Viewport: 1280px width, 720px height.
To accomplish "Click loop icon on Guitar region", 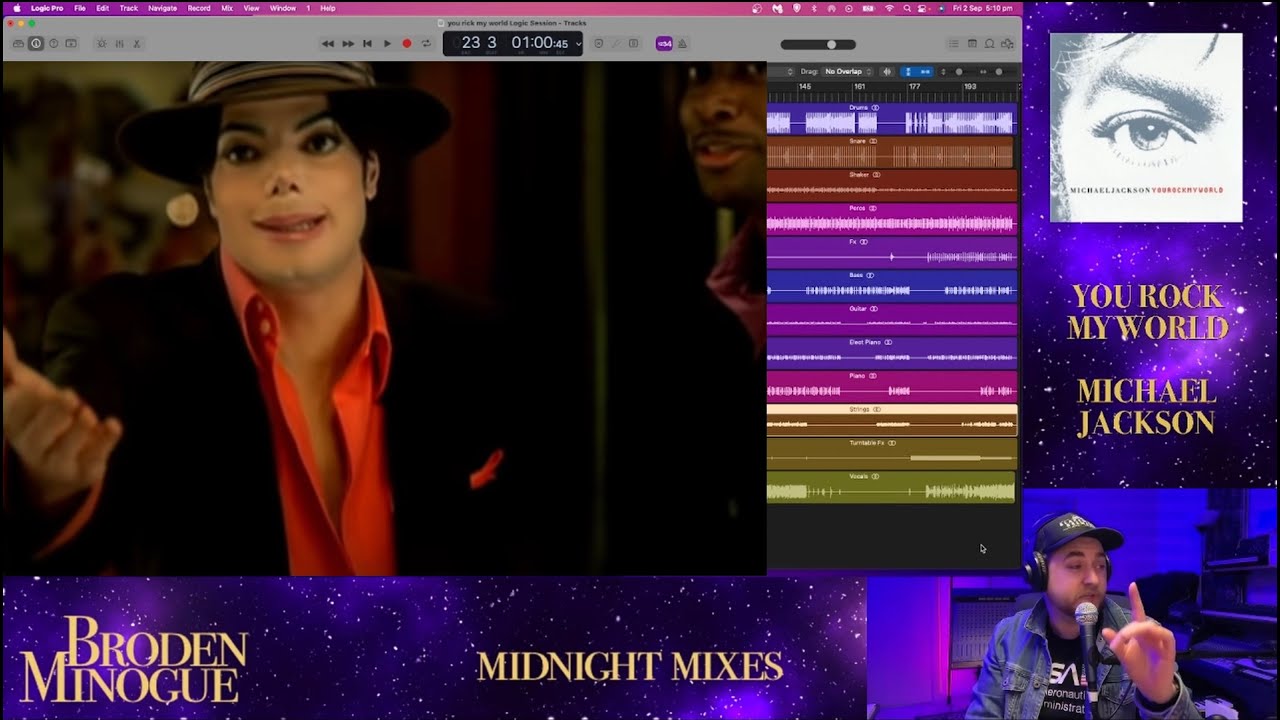I will pyautogui.click(x=874, y=309).
